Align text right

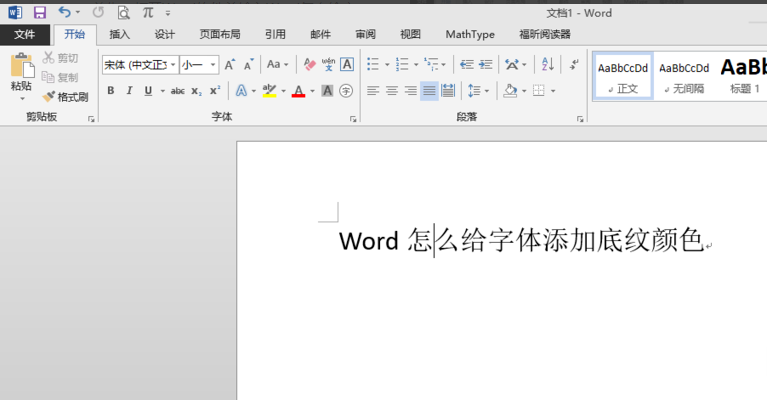point(410,90)
